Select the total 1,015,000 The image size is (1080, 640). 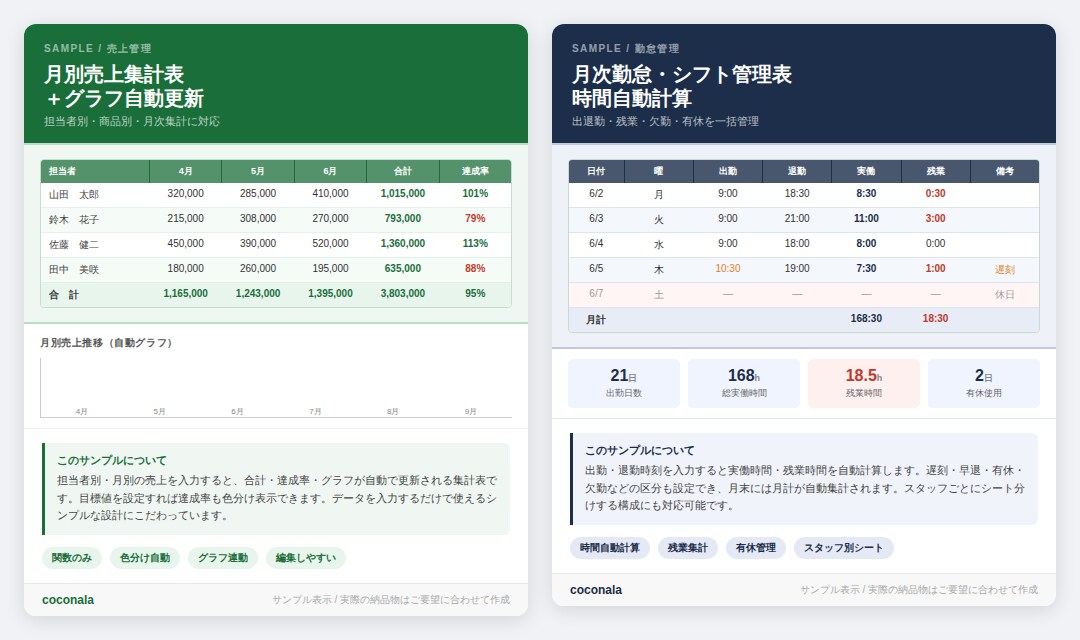point(403,194)
